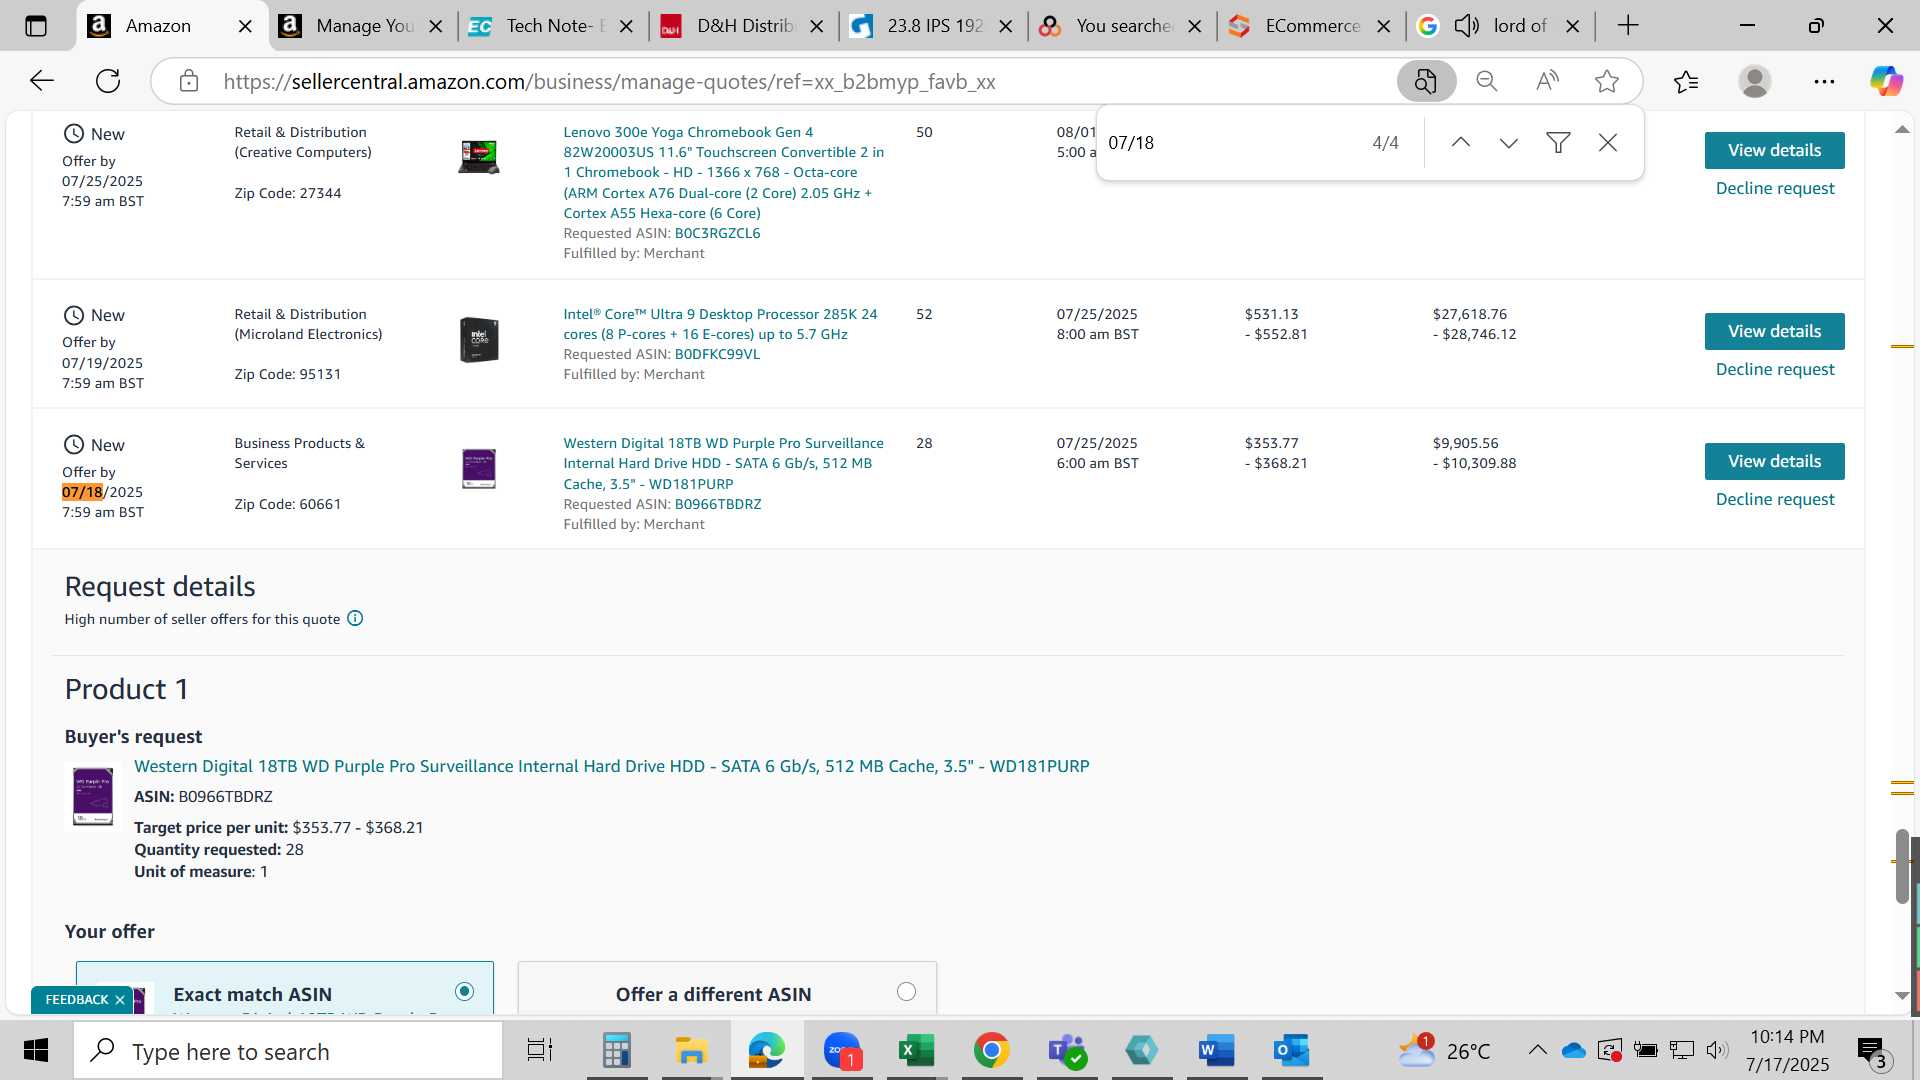Open Excel from taskbar
Image resolution: width=1920 pixels, height=1080 pixels.
(x=916, y=1051)
